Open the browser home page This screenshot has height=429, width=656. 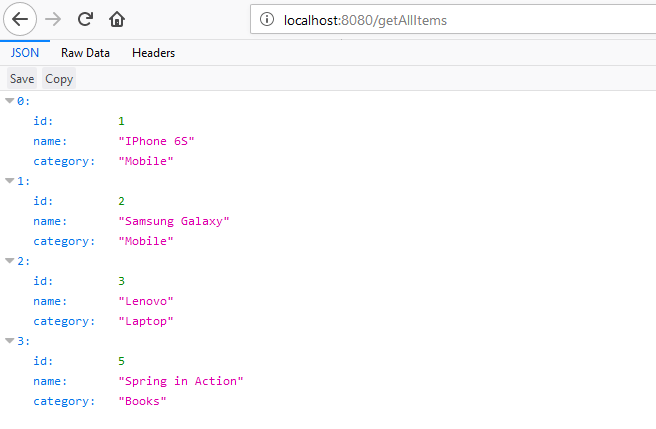tap(117, 19)
